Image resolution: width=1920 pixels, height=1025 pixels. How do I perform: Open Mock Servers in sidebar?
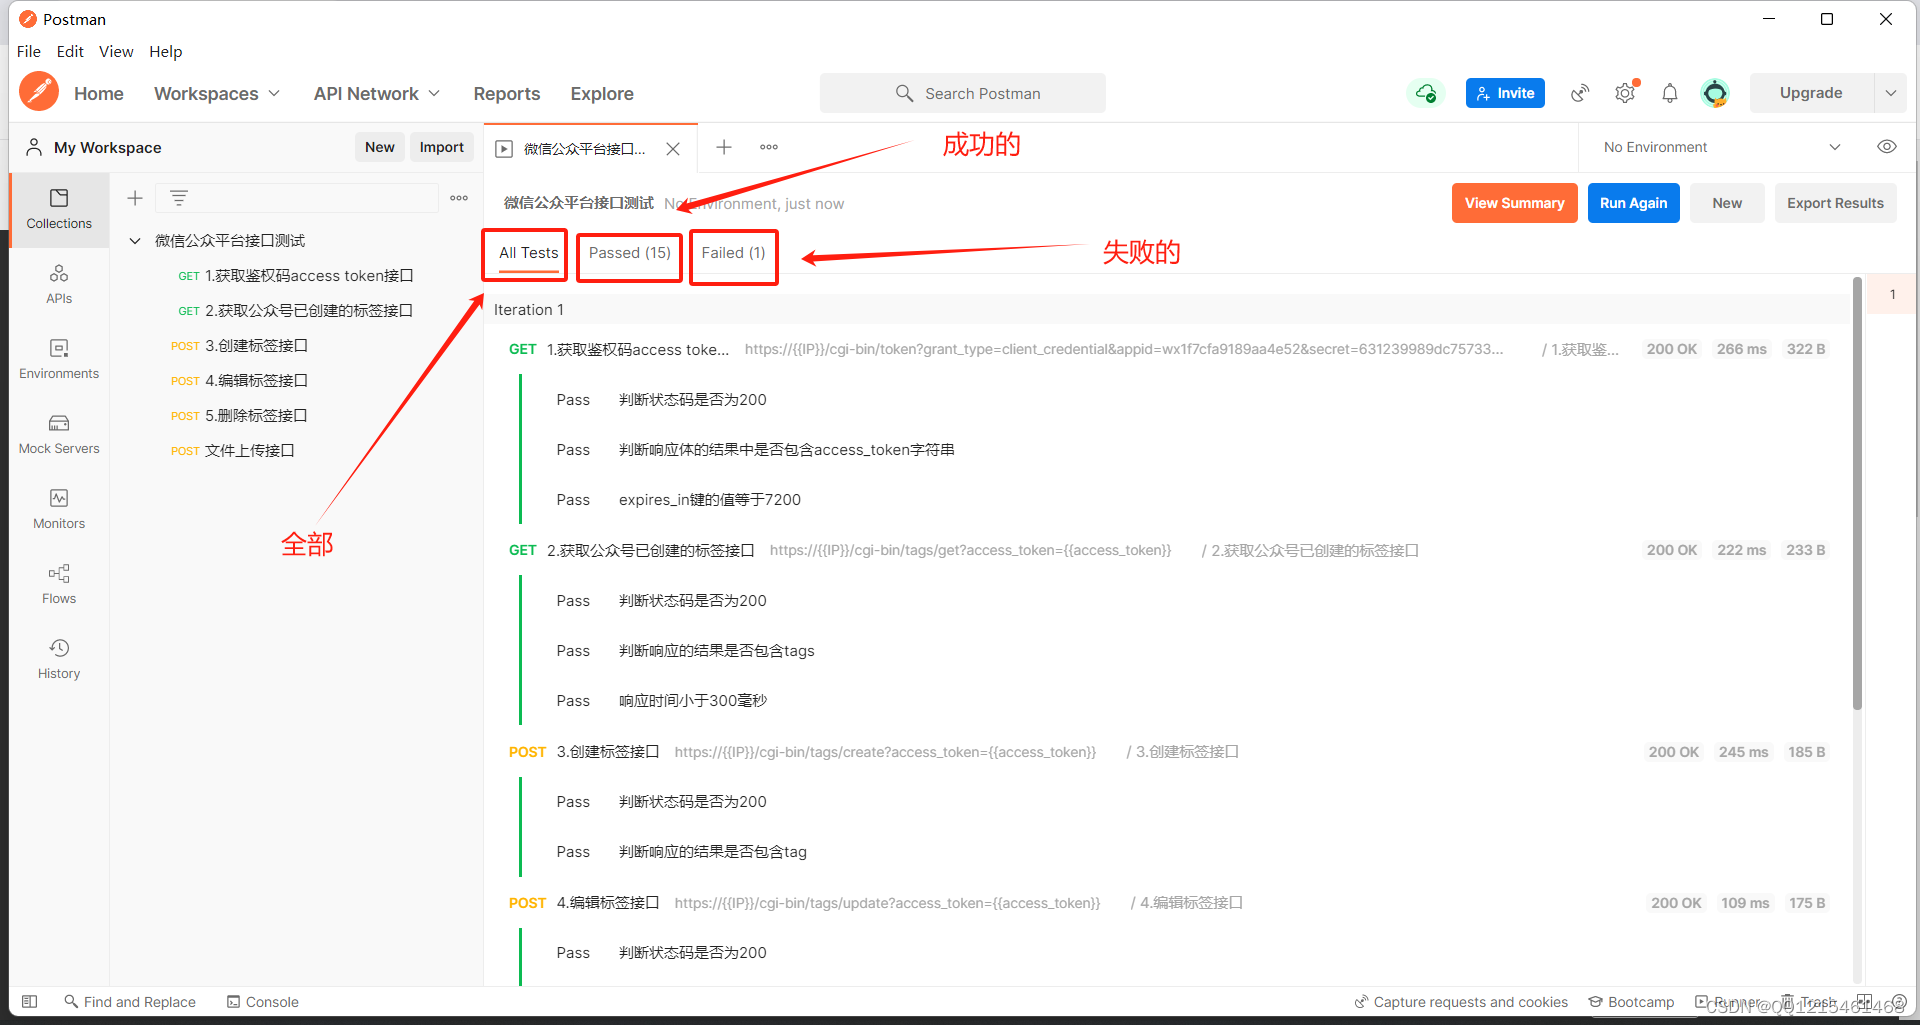click(x=59, y=434)
